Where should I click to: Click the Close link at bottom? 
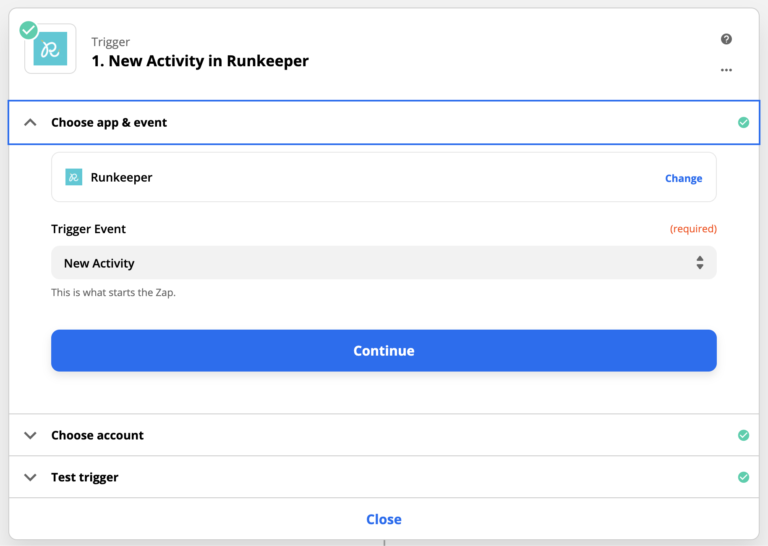384,519
